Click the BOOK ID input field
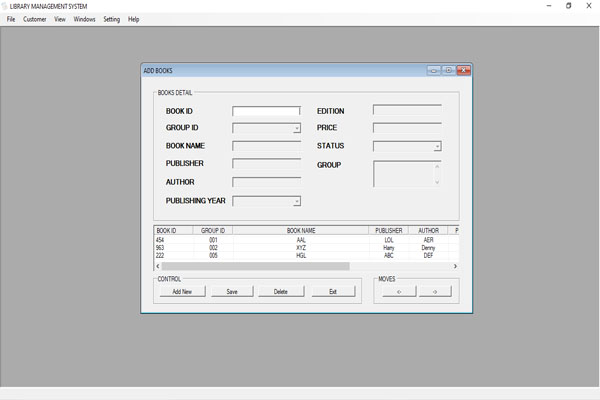600x400 pixels. coord(266,111)
